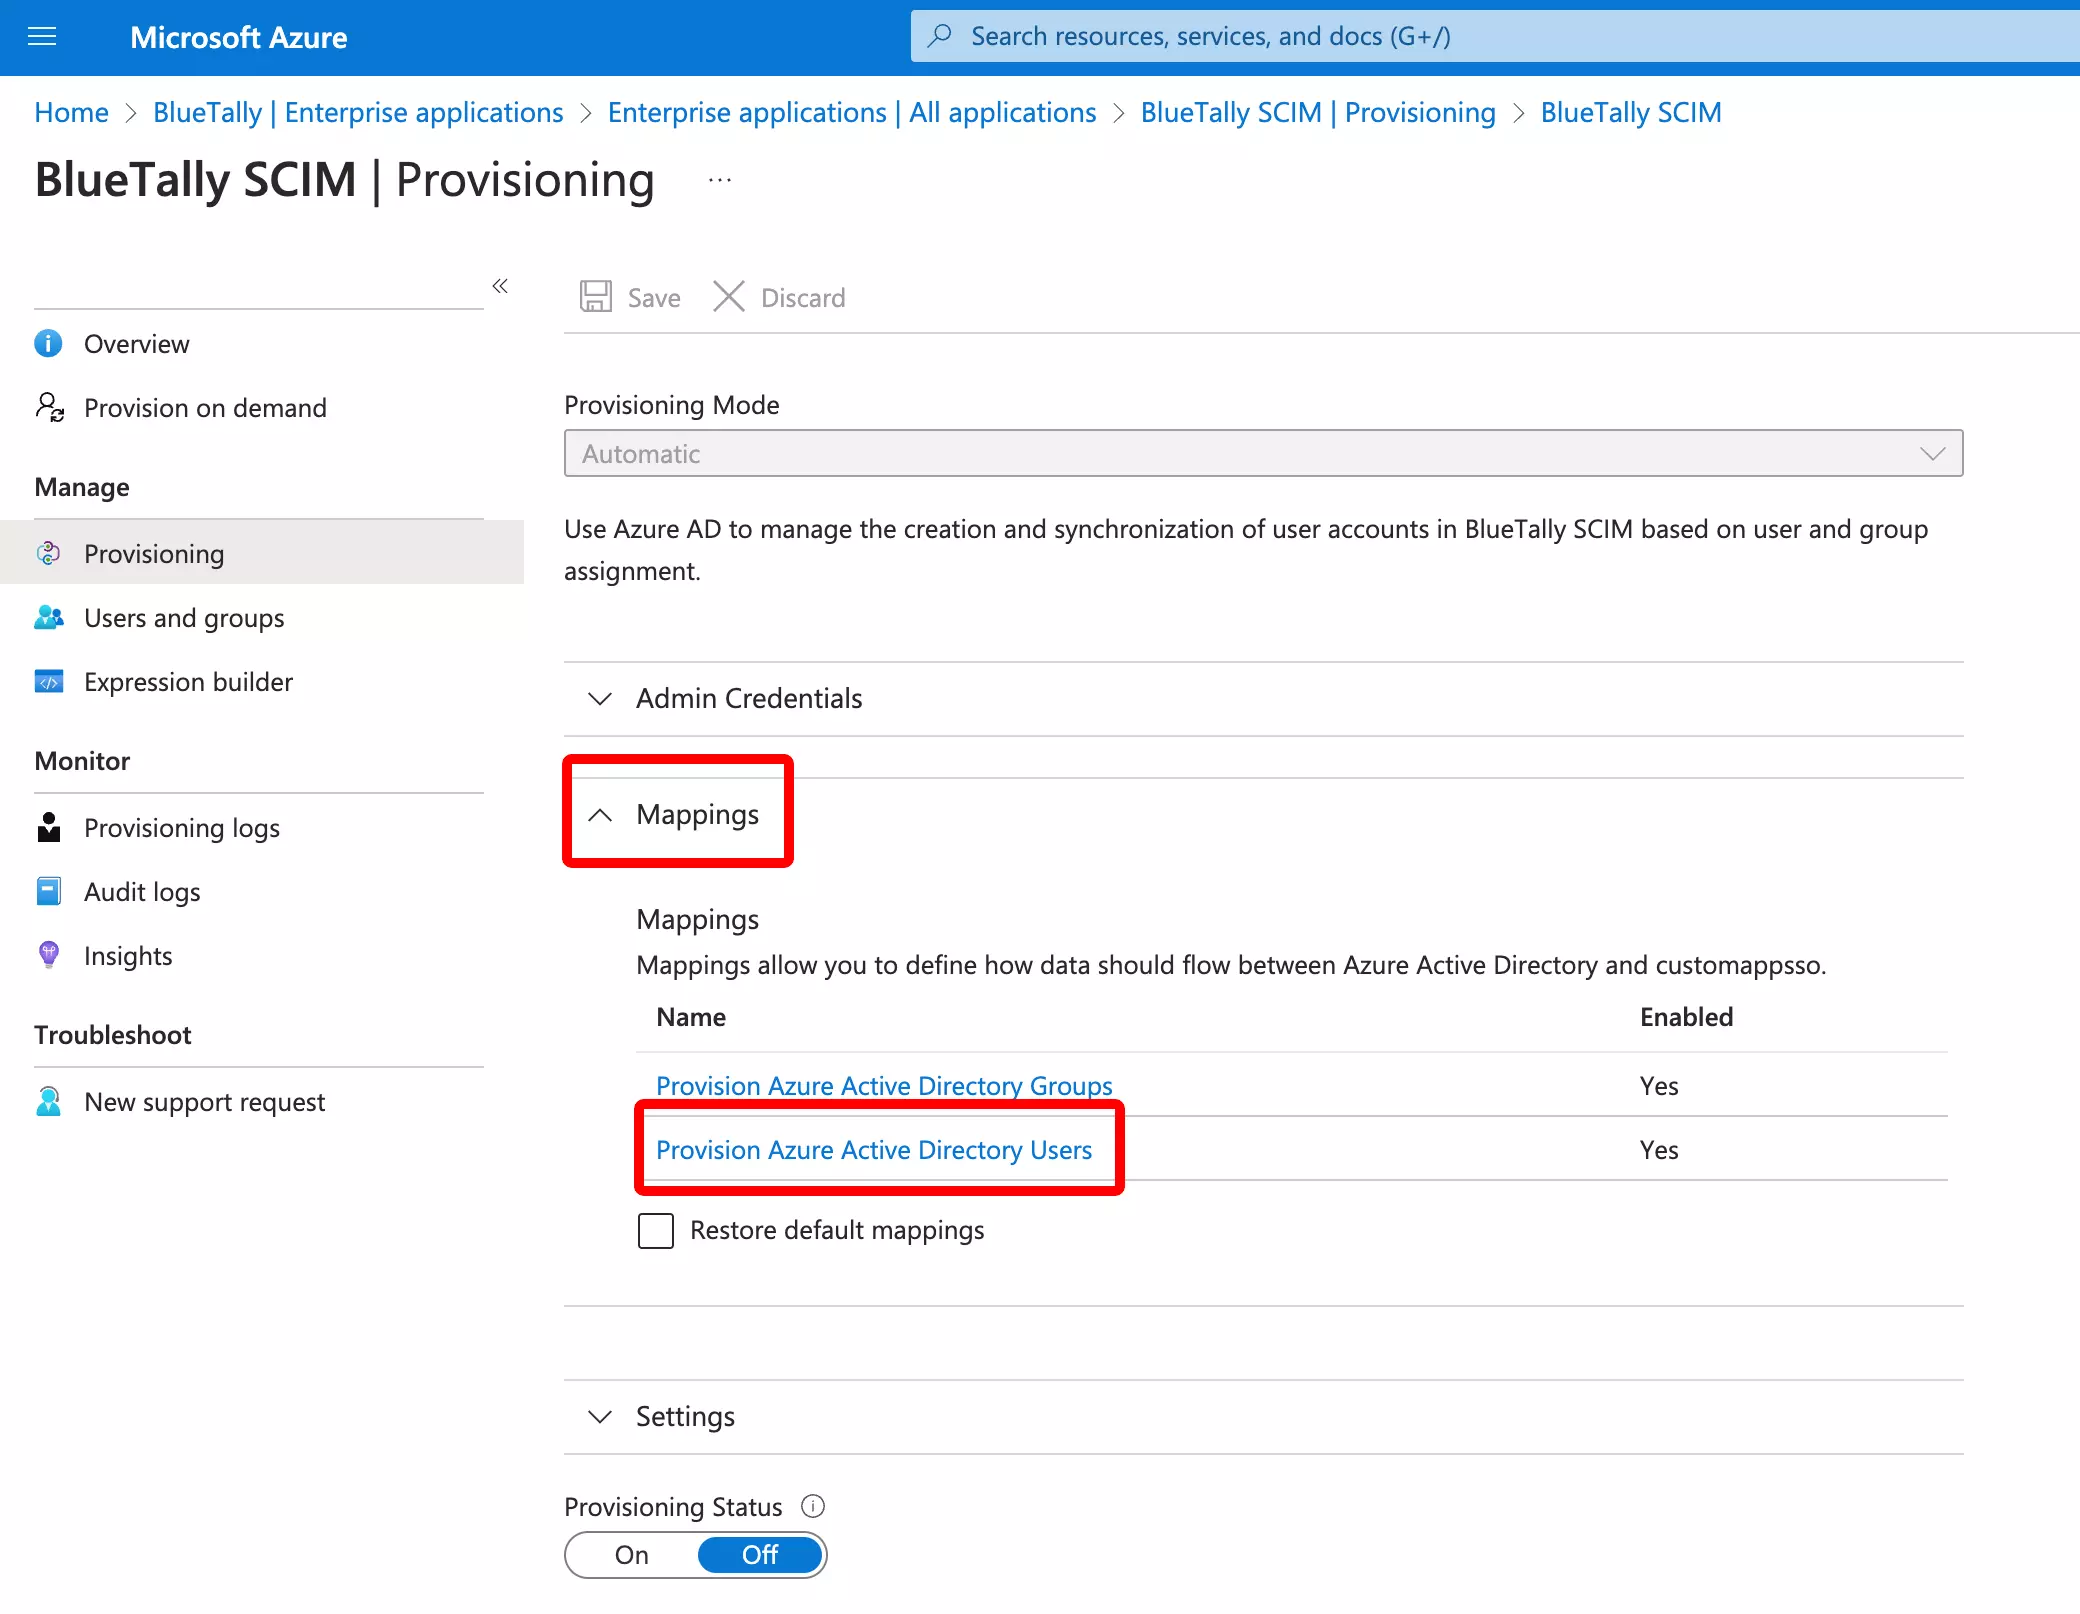The image size is (2080, 1614).
Task: Click the Provisioning sidebar icon
Action: click(48, 553)
